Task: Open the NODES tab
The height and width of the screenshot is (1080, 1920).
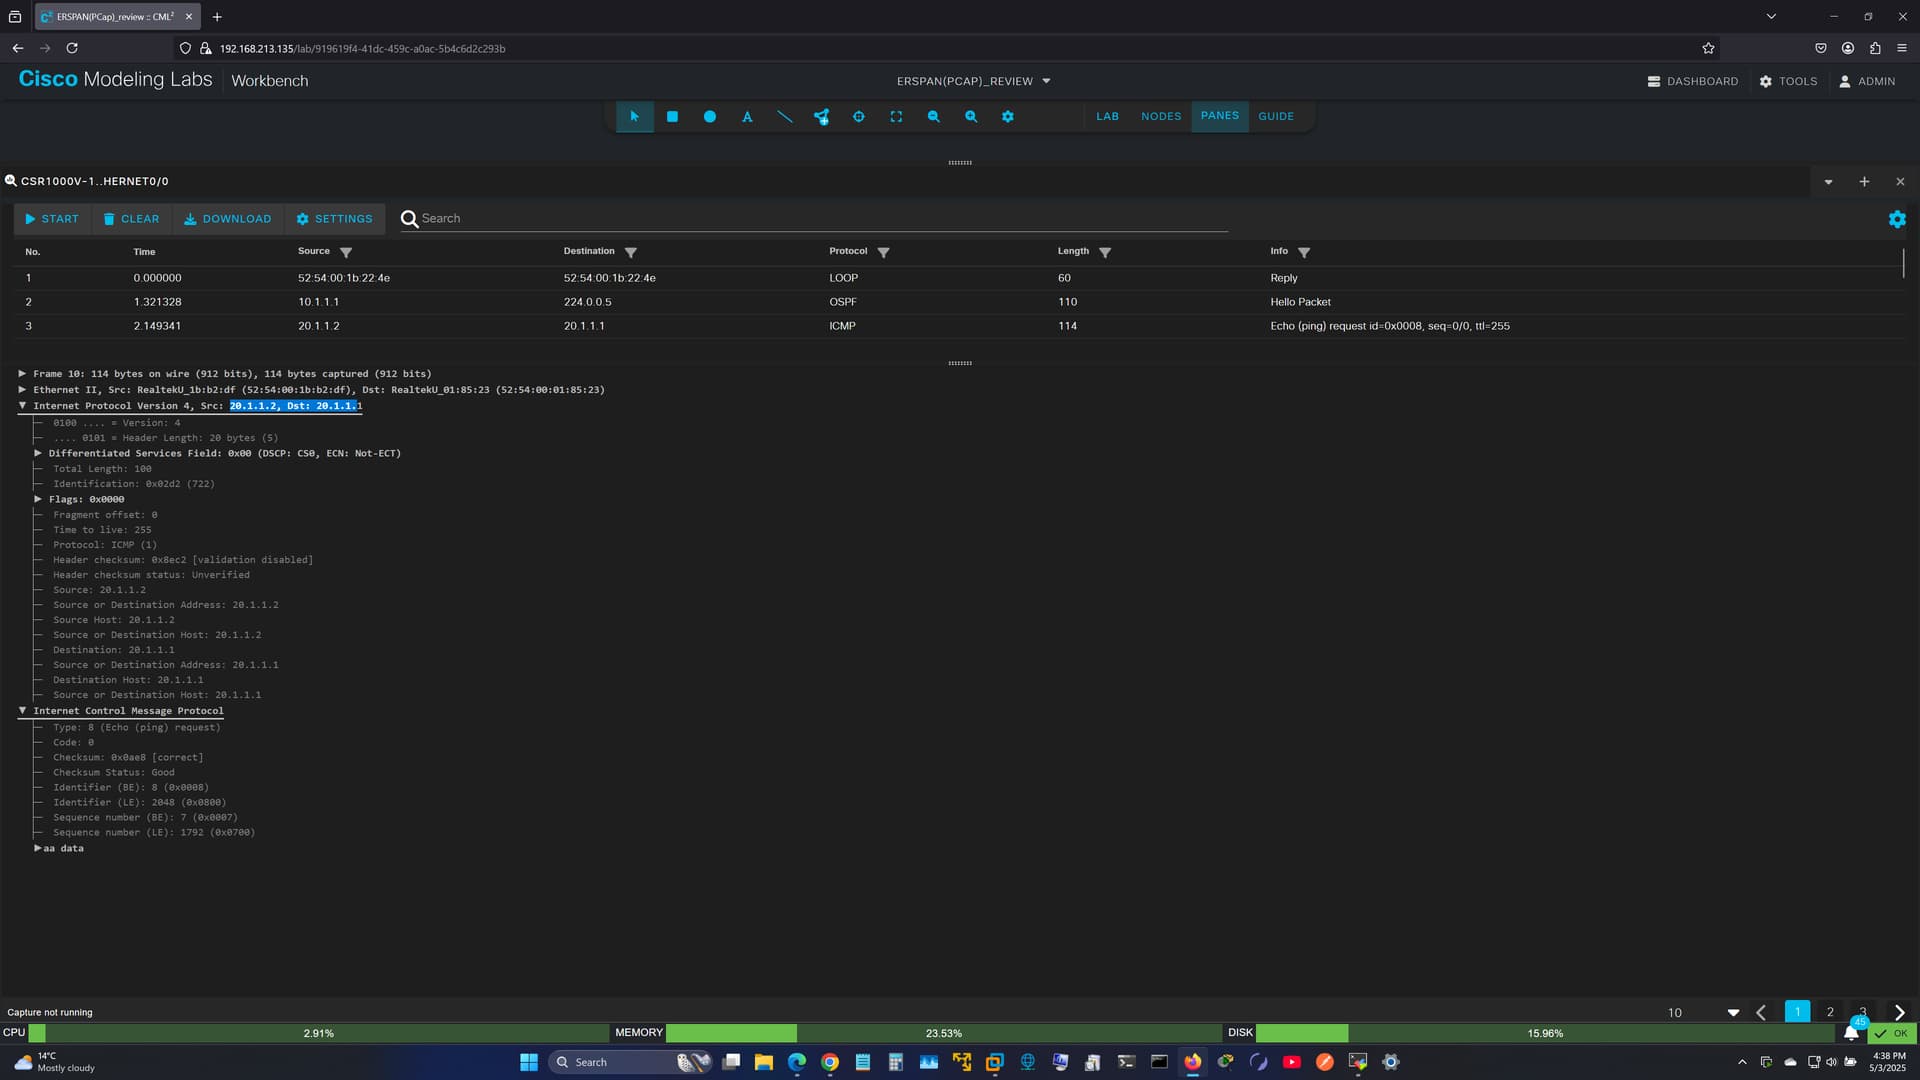Action: pos(1161,116)
